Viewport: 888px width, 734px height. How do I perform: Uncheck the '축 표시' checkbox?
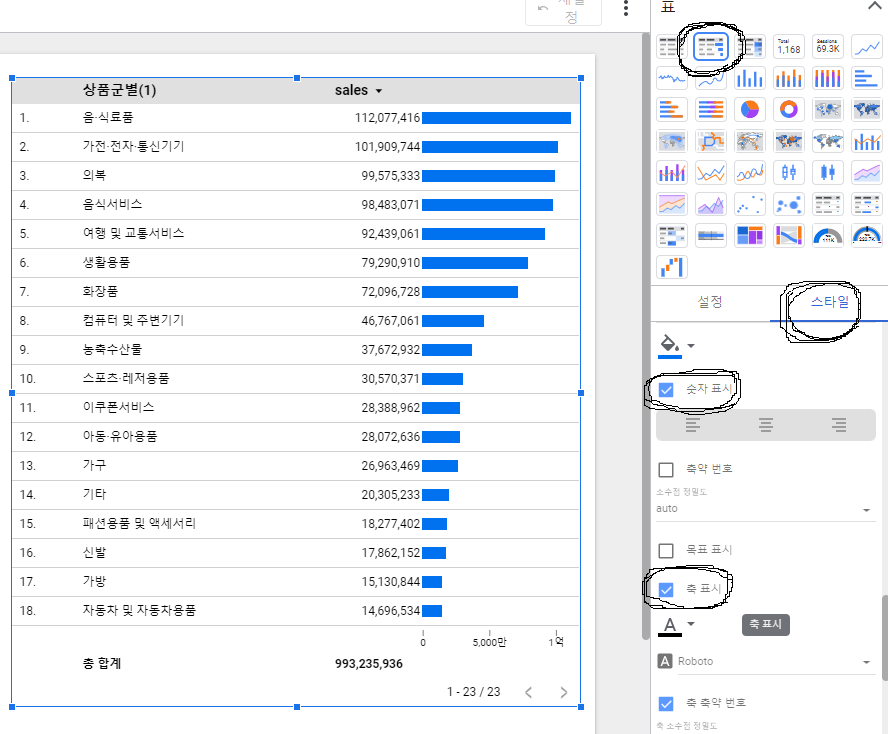(x=666, y=590)
